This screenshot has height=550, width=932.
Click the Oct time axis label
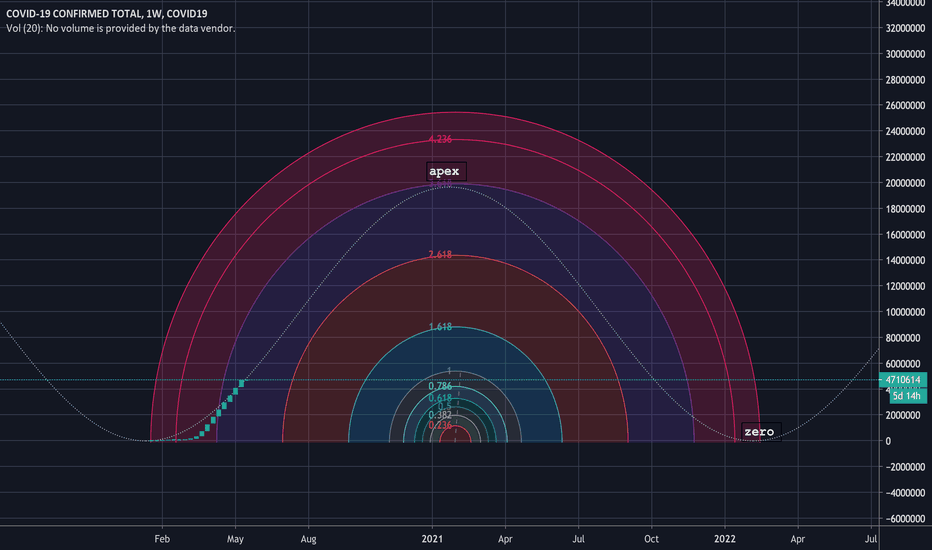coord(651,539)
